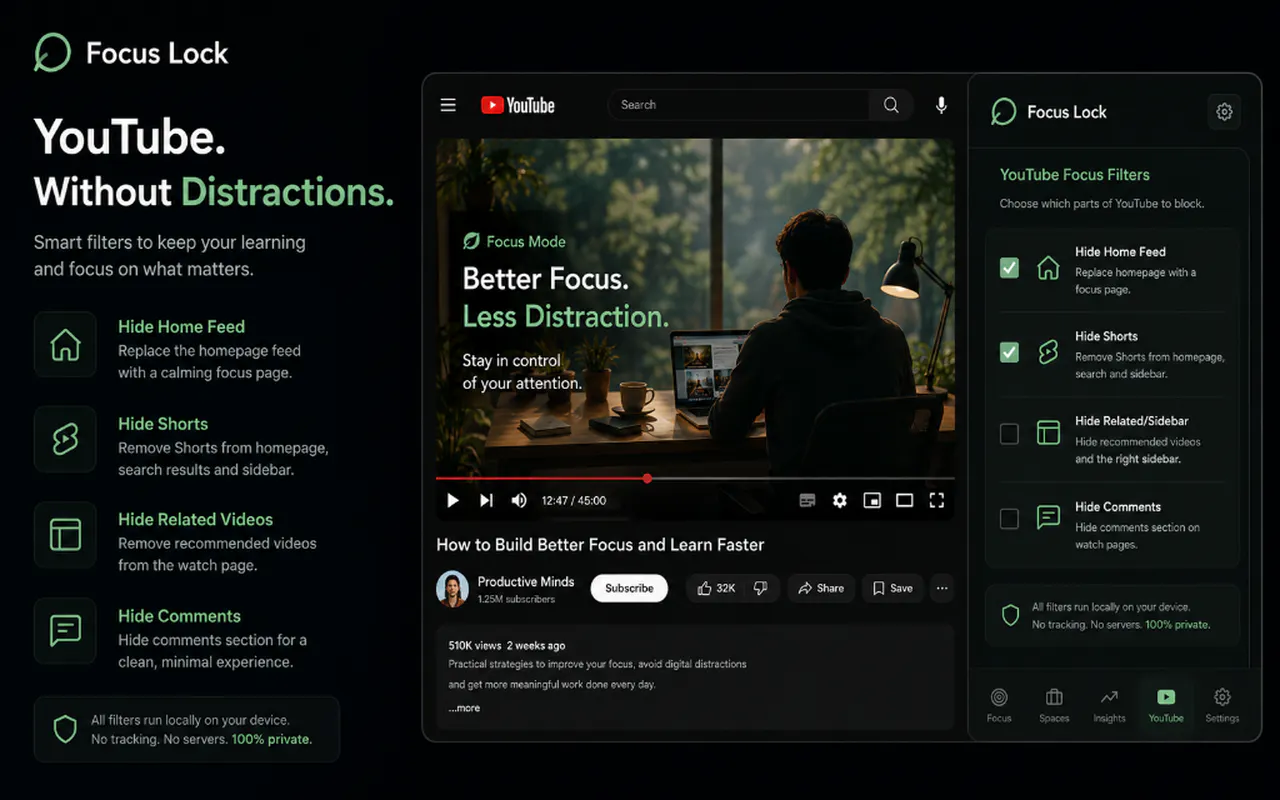Click the 510K views text
1280x800 pixels.
pyautogui.click(x=474, y=645)
